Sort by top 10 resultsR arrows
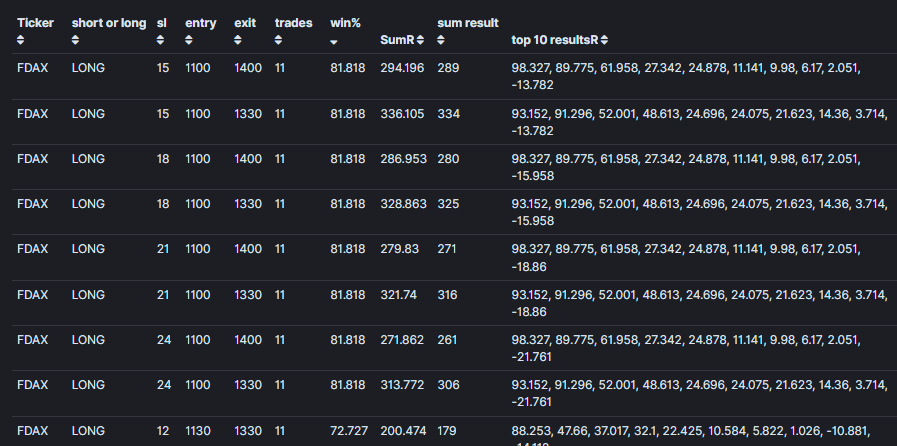Viewport: 897px width, 446px height. [x=605, y=40]
